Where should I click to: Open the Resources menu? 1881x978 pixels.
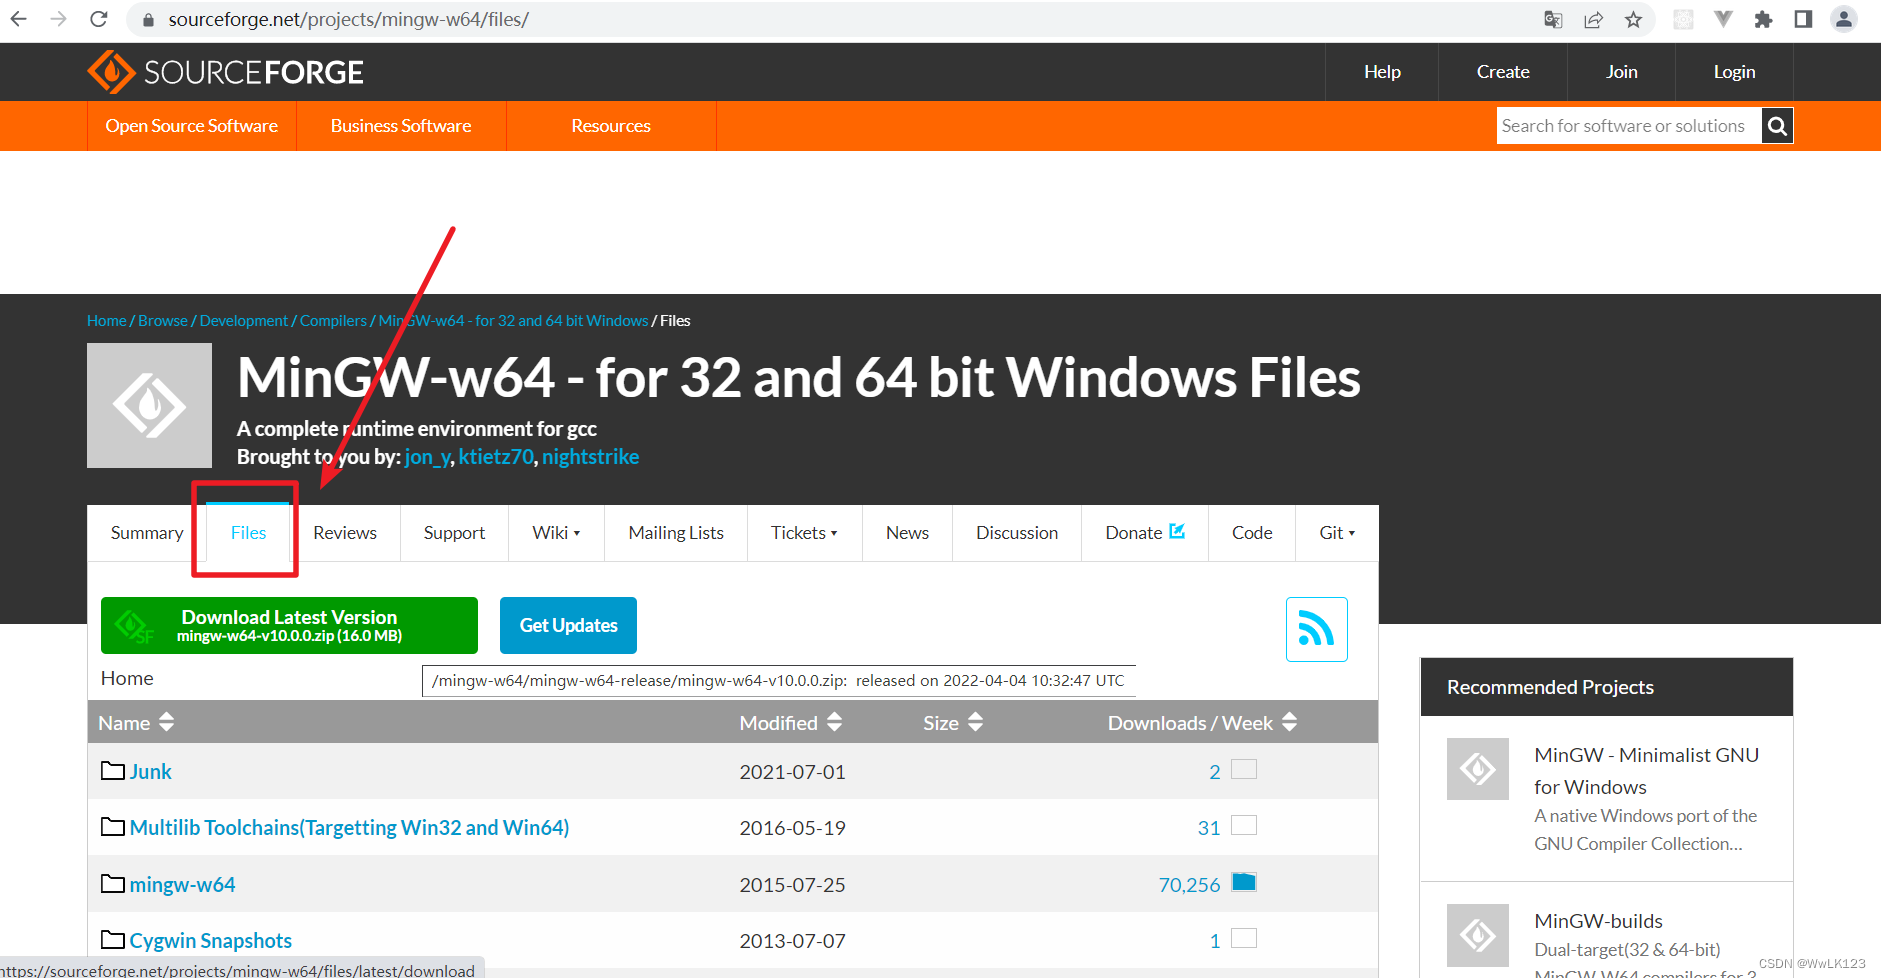(611, 126)
